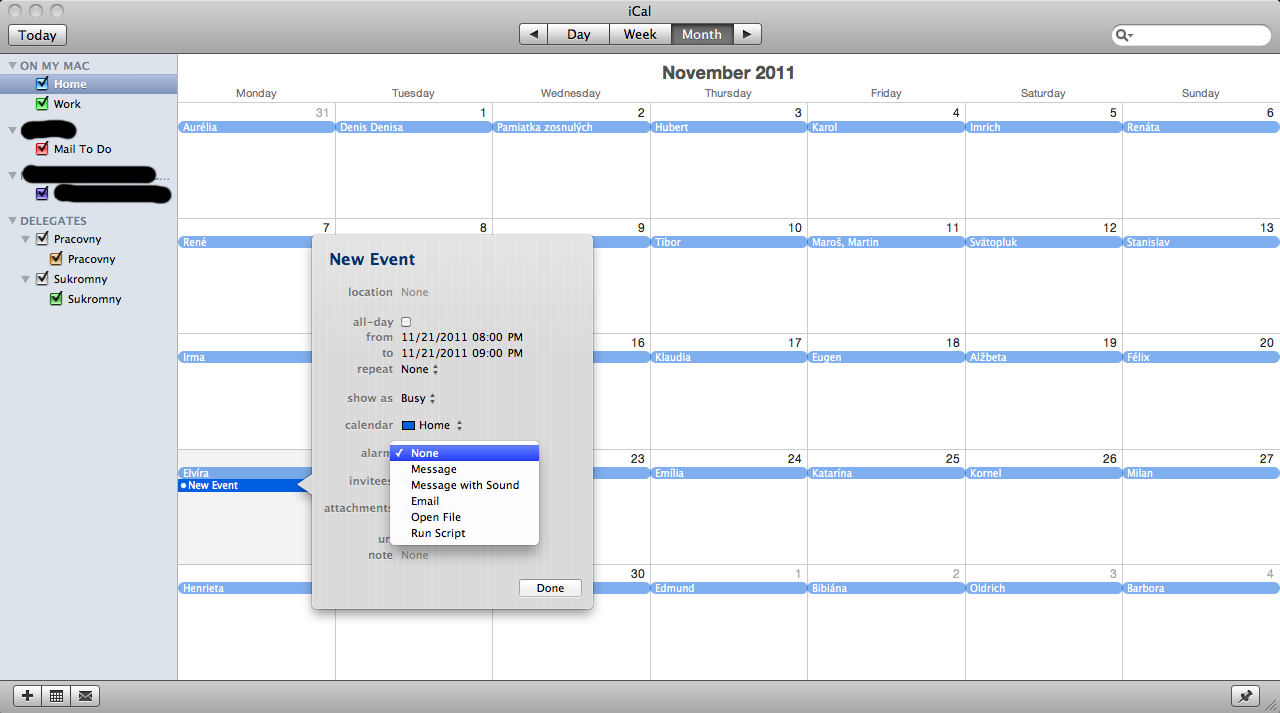Select the Karol event

click(886, 127)
